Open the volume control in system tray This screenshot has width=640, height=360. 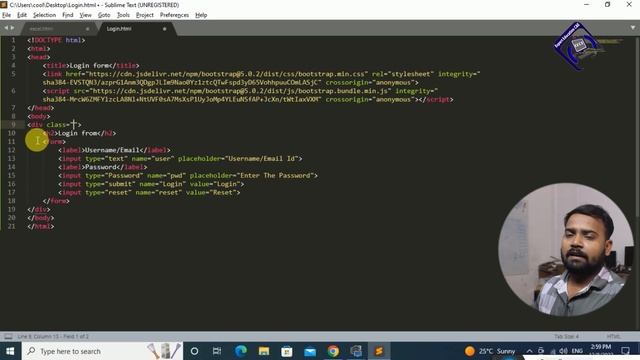click(x=564, y=351)
